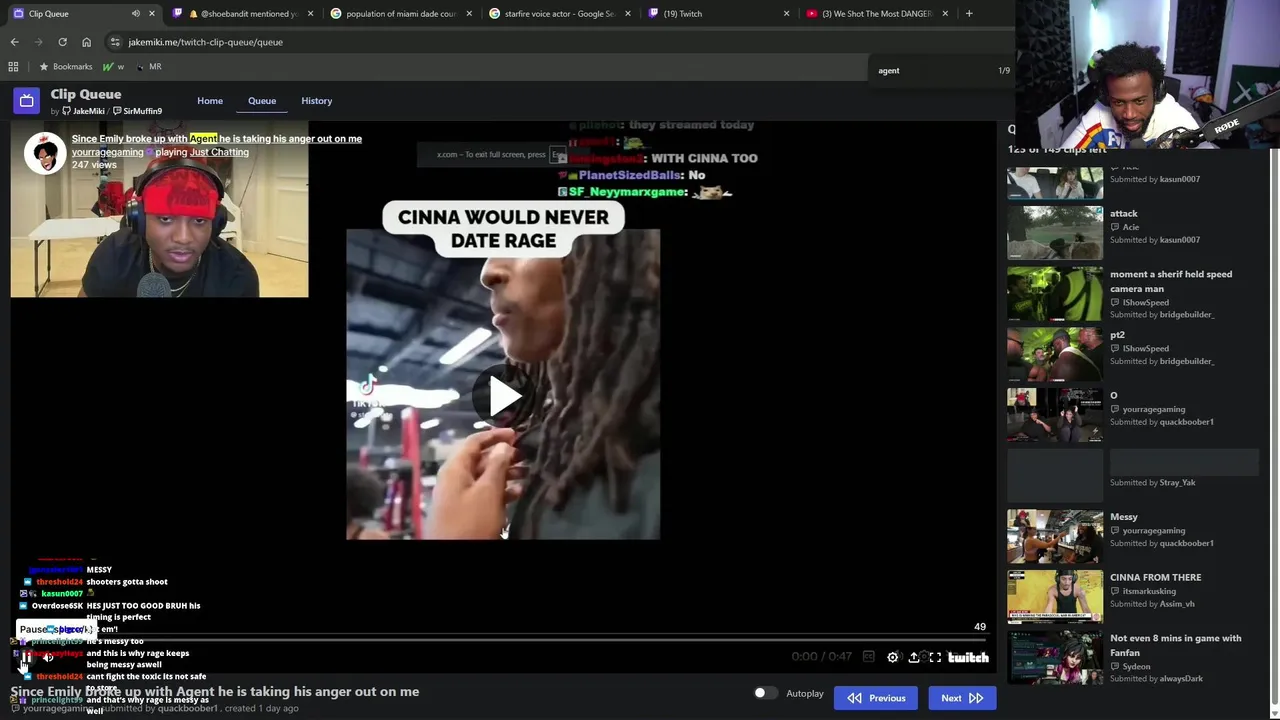The height and width of the screenshot is (720, 1280).
Task: Open CINNA FROM THERE clip thumbnail
Action: pyautogui.click(x=1055, y=597)
